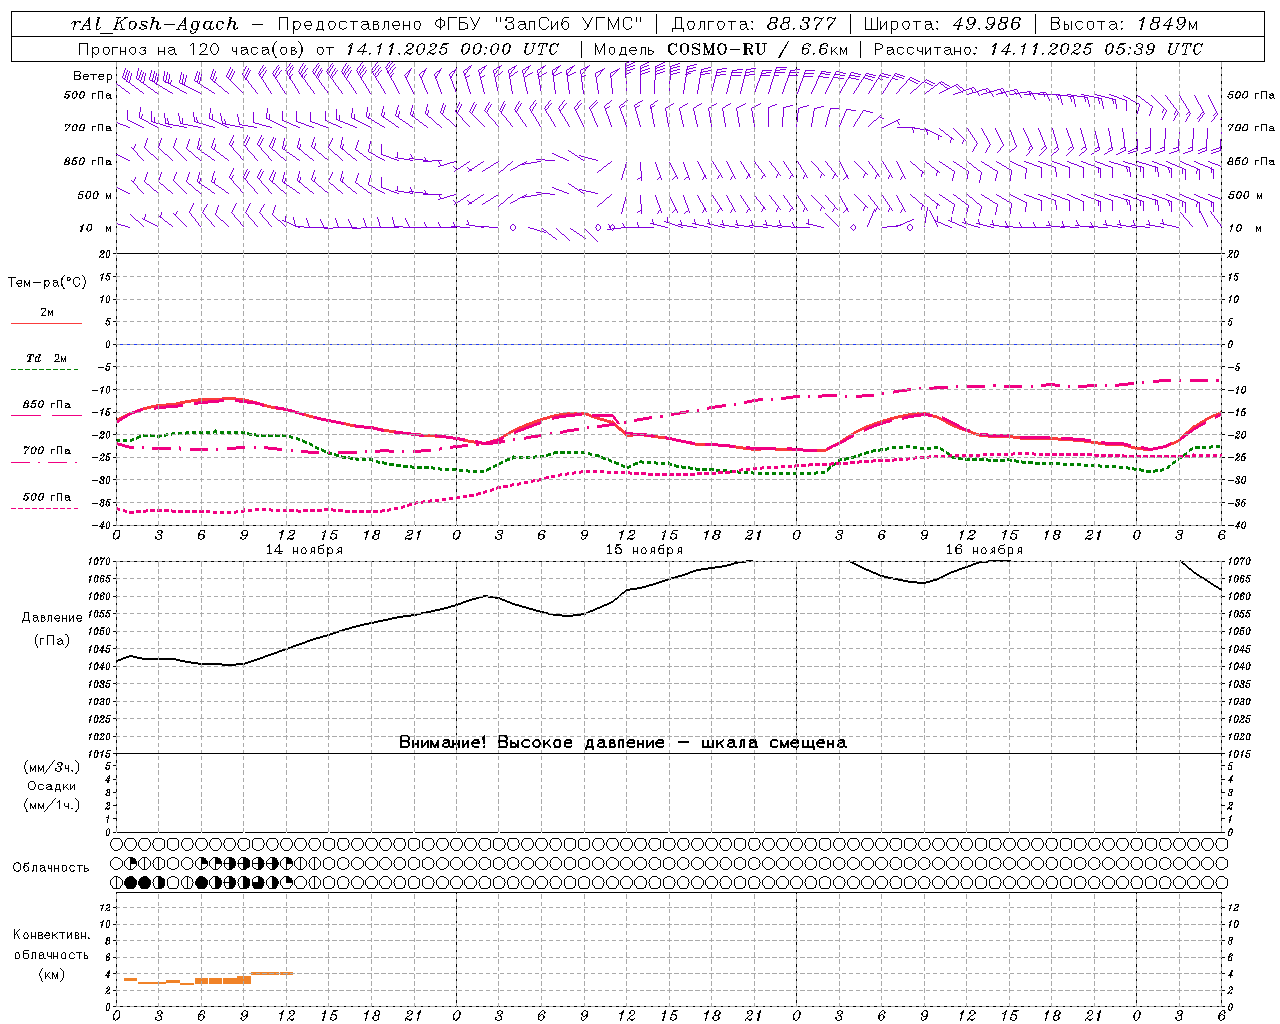
Task: Click the Конвективн. label of convective cloud panel
Action: 52,935
